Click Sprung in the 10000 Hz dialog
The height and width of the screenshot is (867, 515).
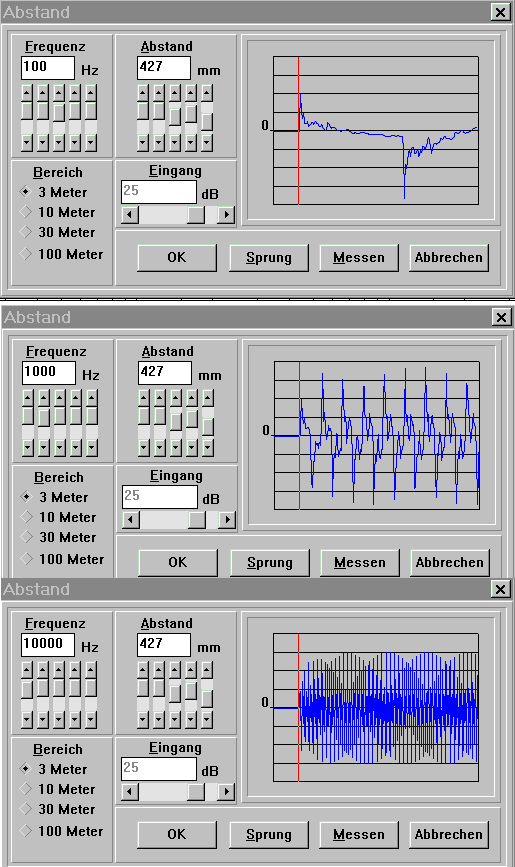269,834
